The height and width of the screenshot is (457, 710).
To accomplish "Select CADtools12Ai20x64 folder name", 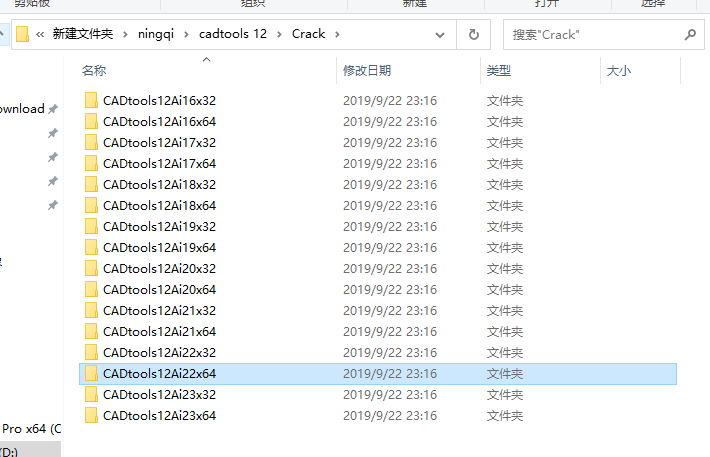I will click(x=159, y=290).
